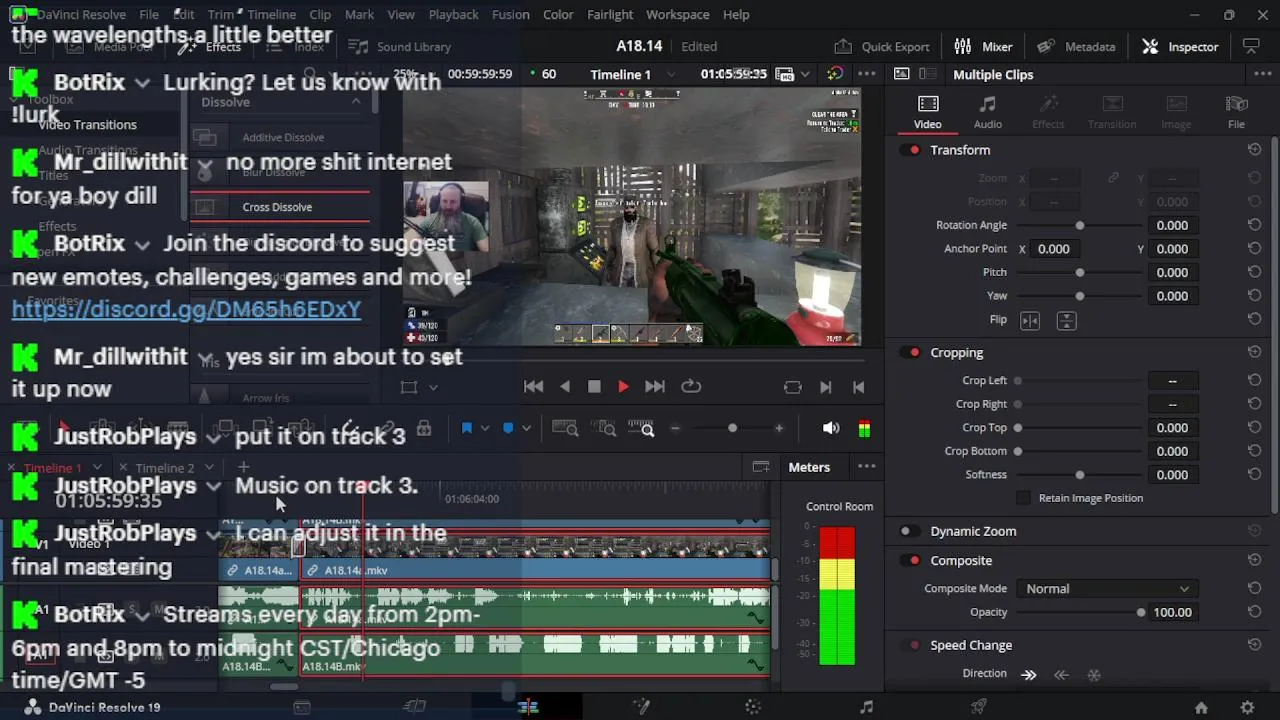Image resolution: width=1280 pixels, height=720 pixels.
Task: Open the Playback menu
Action: (x=453, y=14)
